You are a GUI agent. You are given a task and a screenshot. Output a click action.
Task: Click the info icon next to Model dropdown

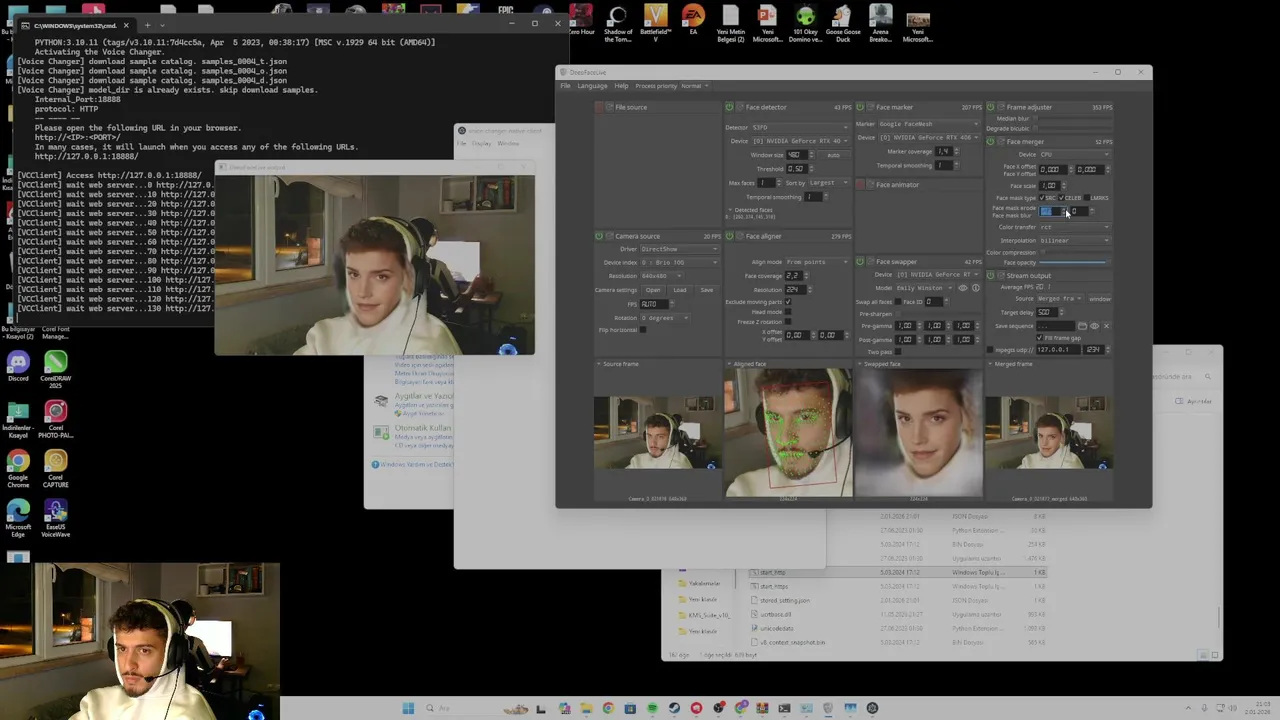pyautogui.click(x=976, y=288)
